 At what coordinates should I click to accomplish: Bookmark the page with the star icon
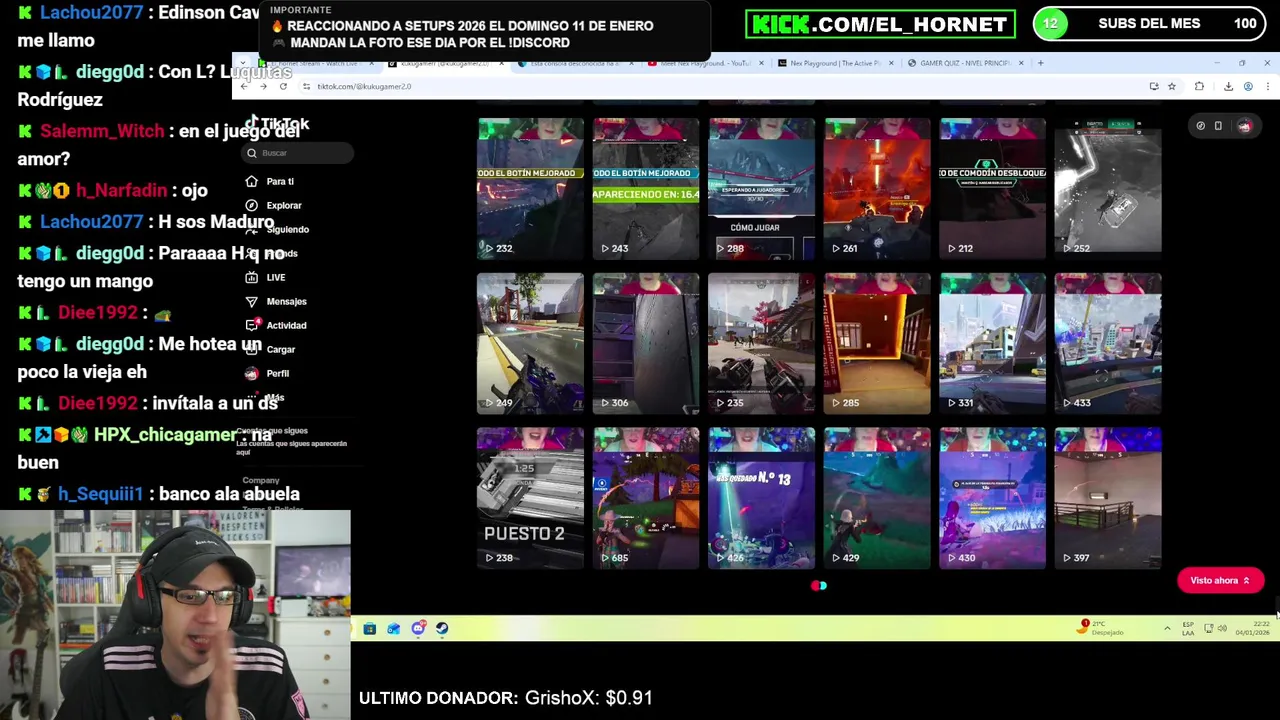click(x=1172, y=86)
